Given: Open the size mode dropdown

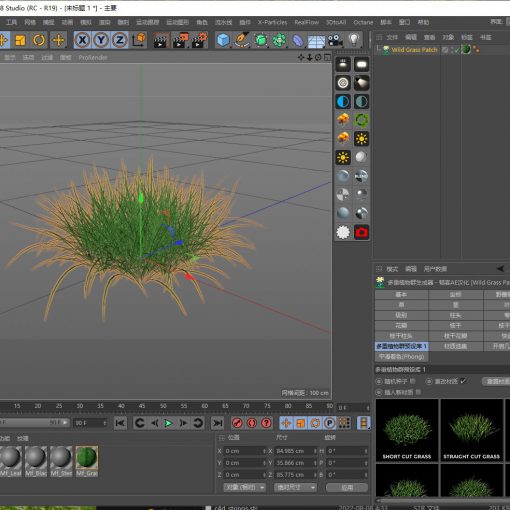Looking at the screenshot, I should click(295, 487).
